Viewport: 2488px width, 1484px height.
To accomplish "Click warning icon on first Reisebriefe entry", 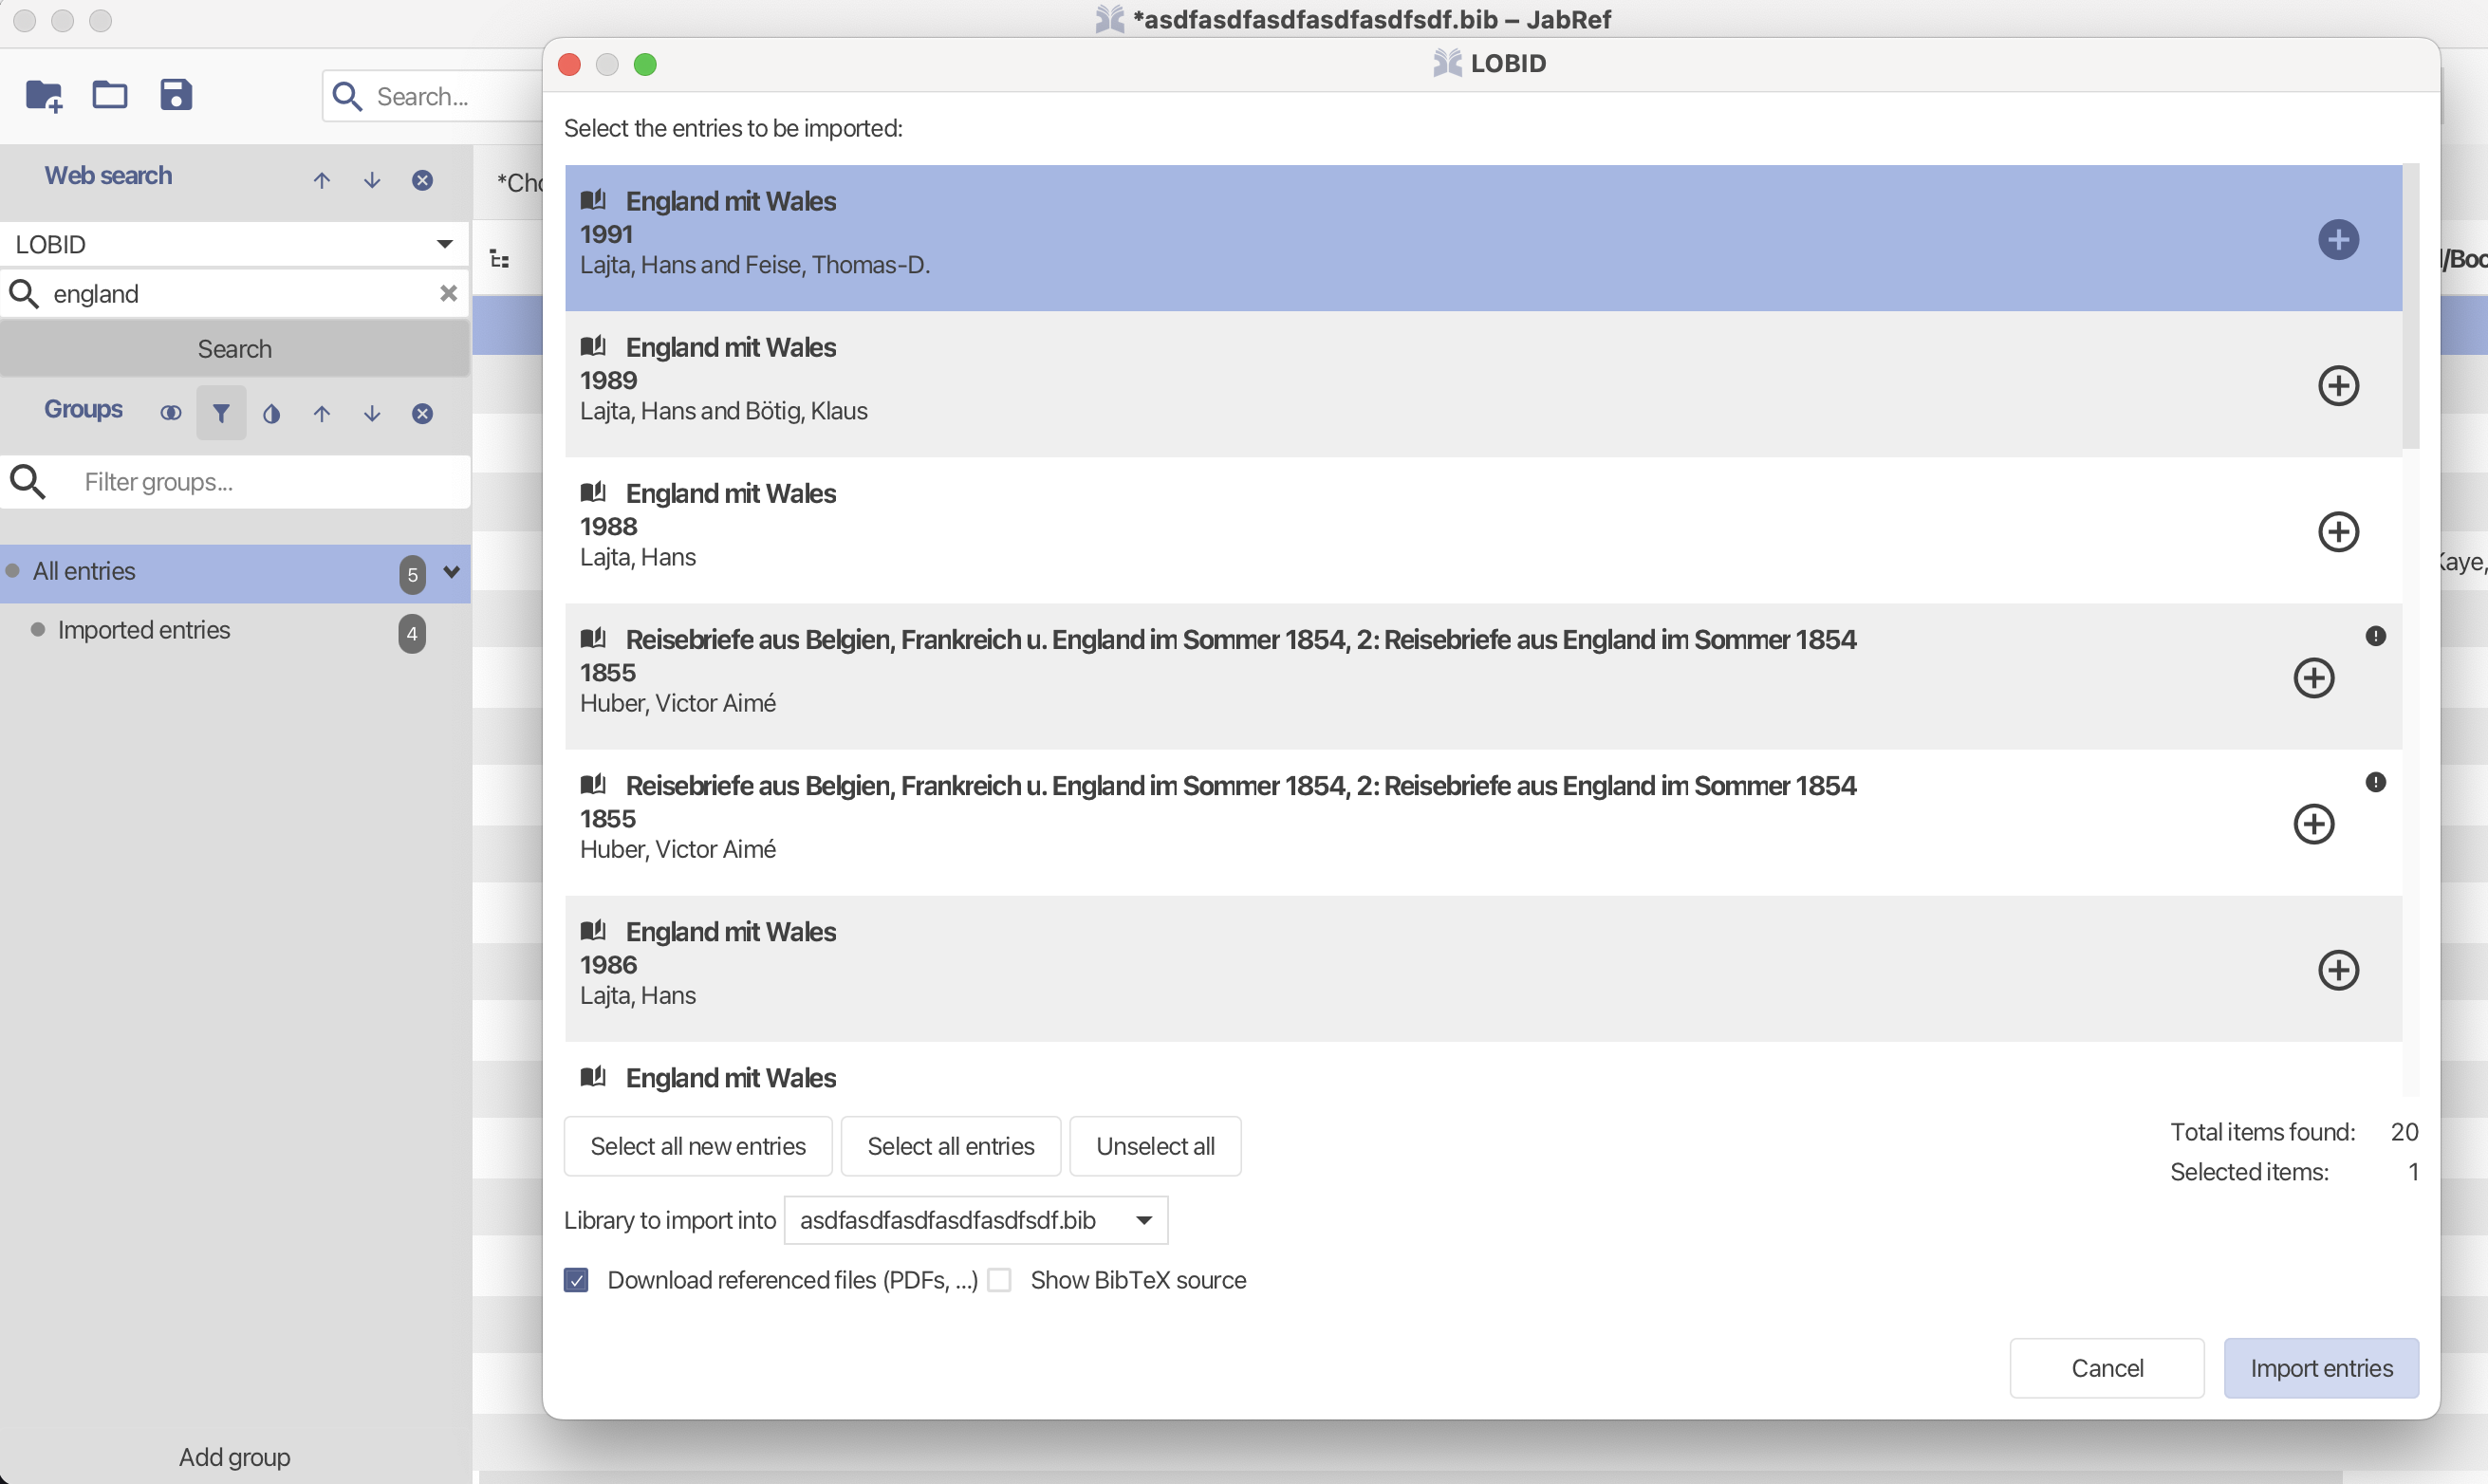I will [2375, 636].
